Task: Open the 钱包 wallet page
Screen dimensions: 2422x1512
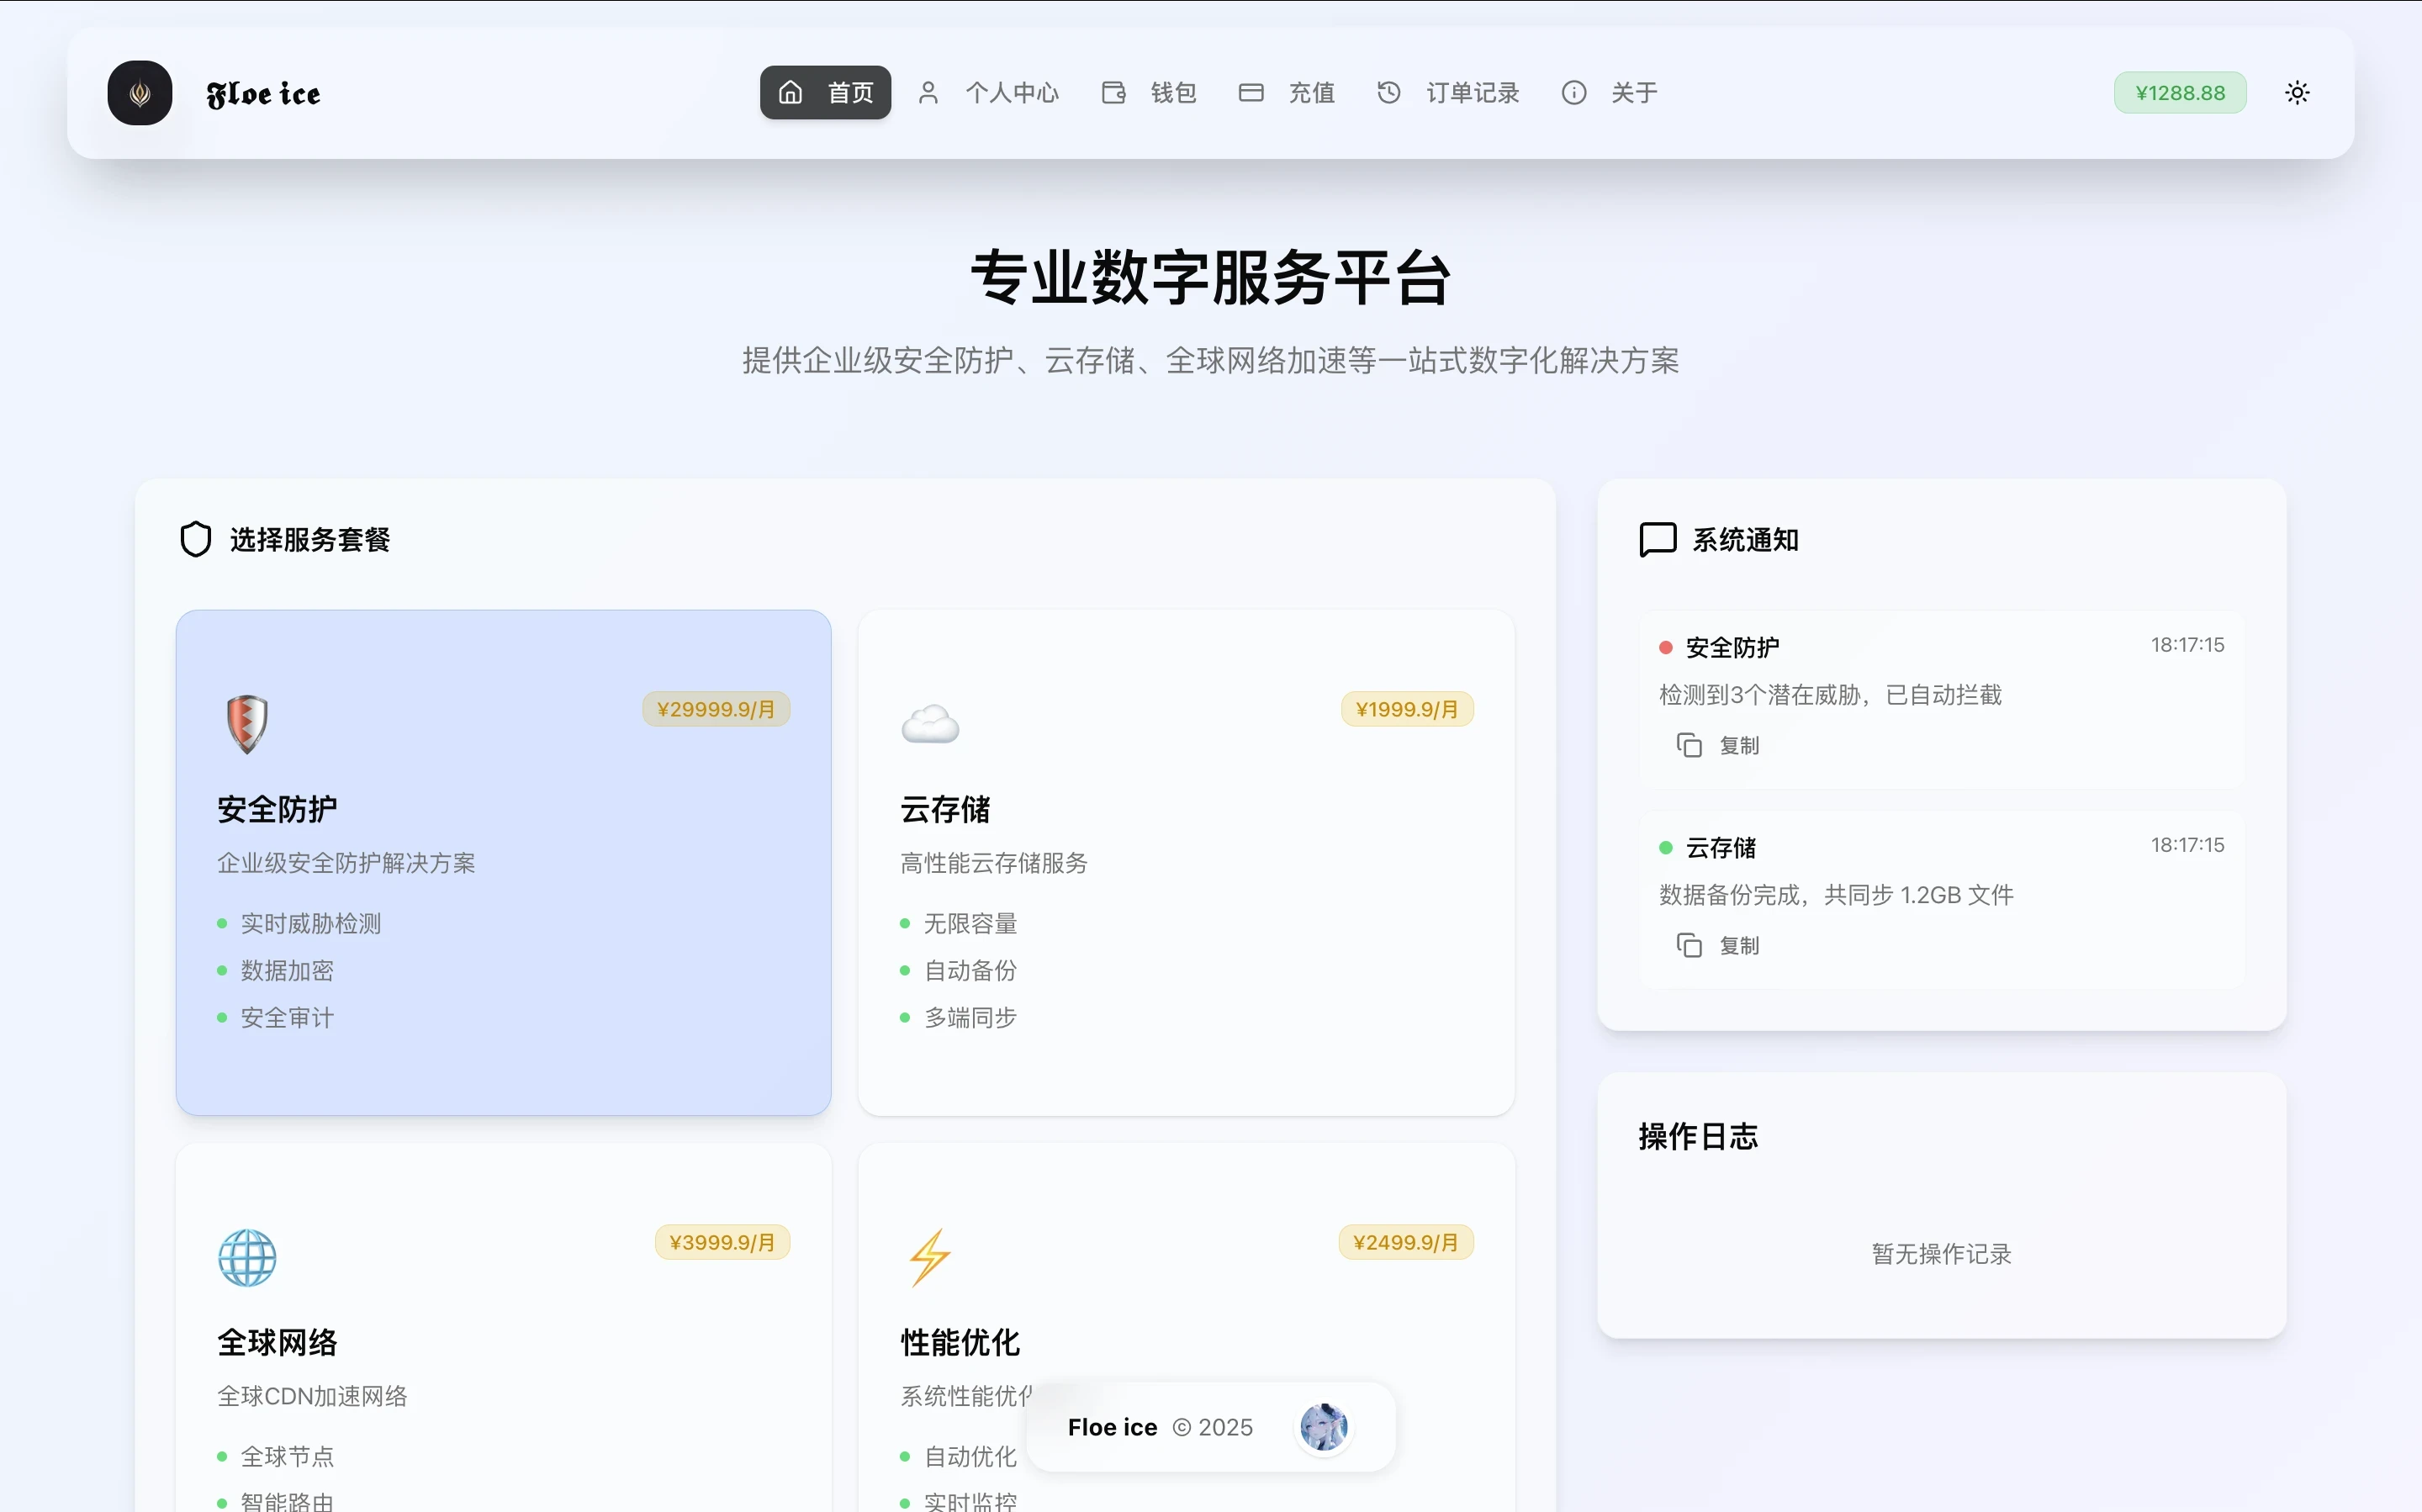Action: point(1149,93)
